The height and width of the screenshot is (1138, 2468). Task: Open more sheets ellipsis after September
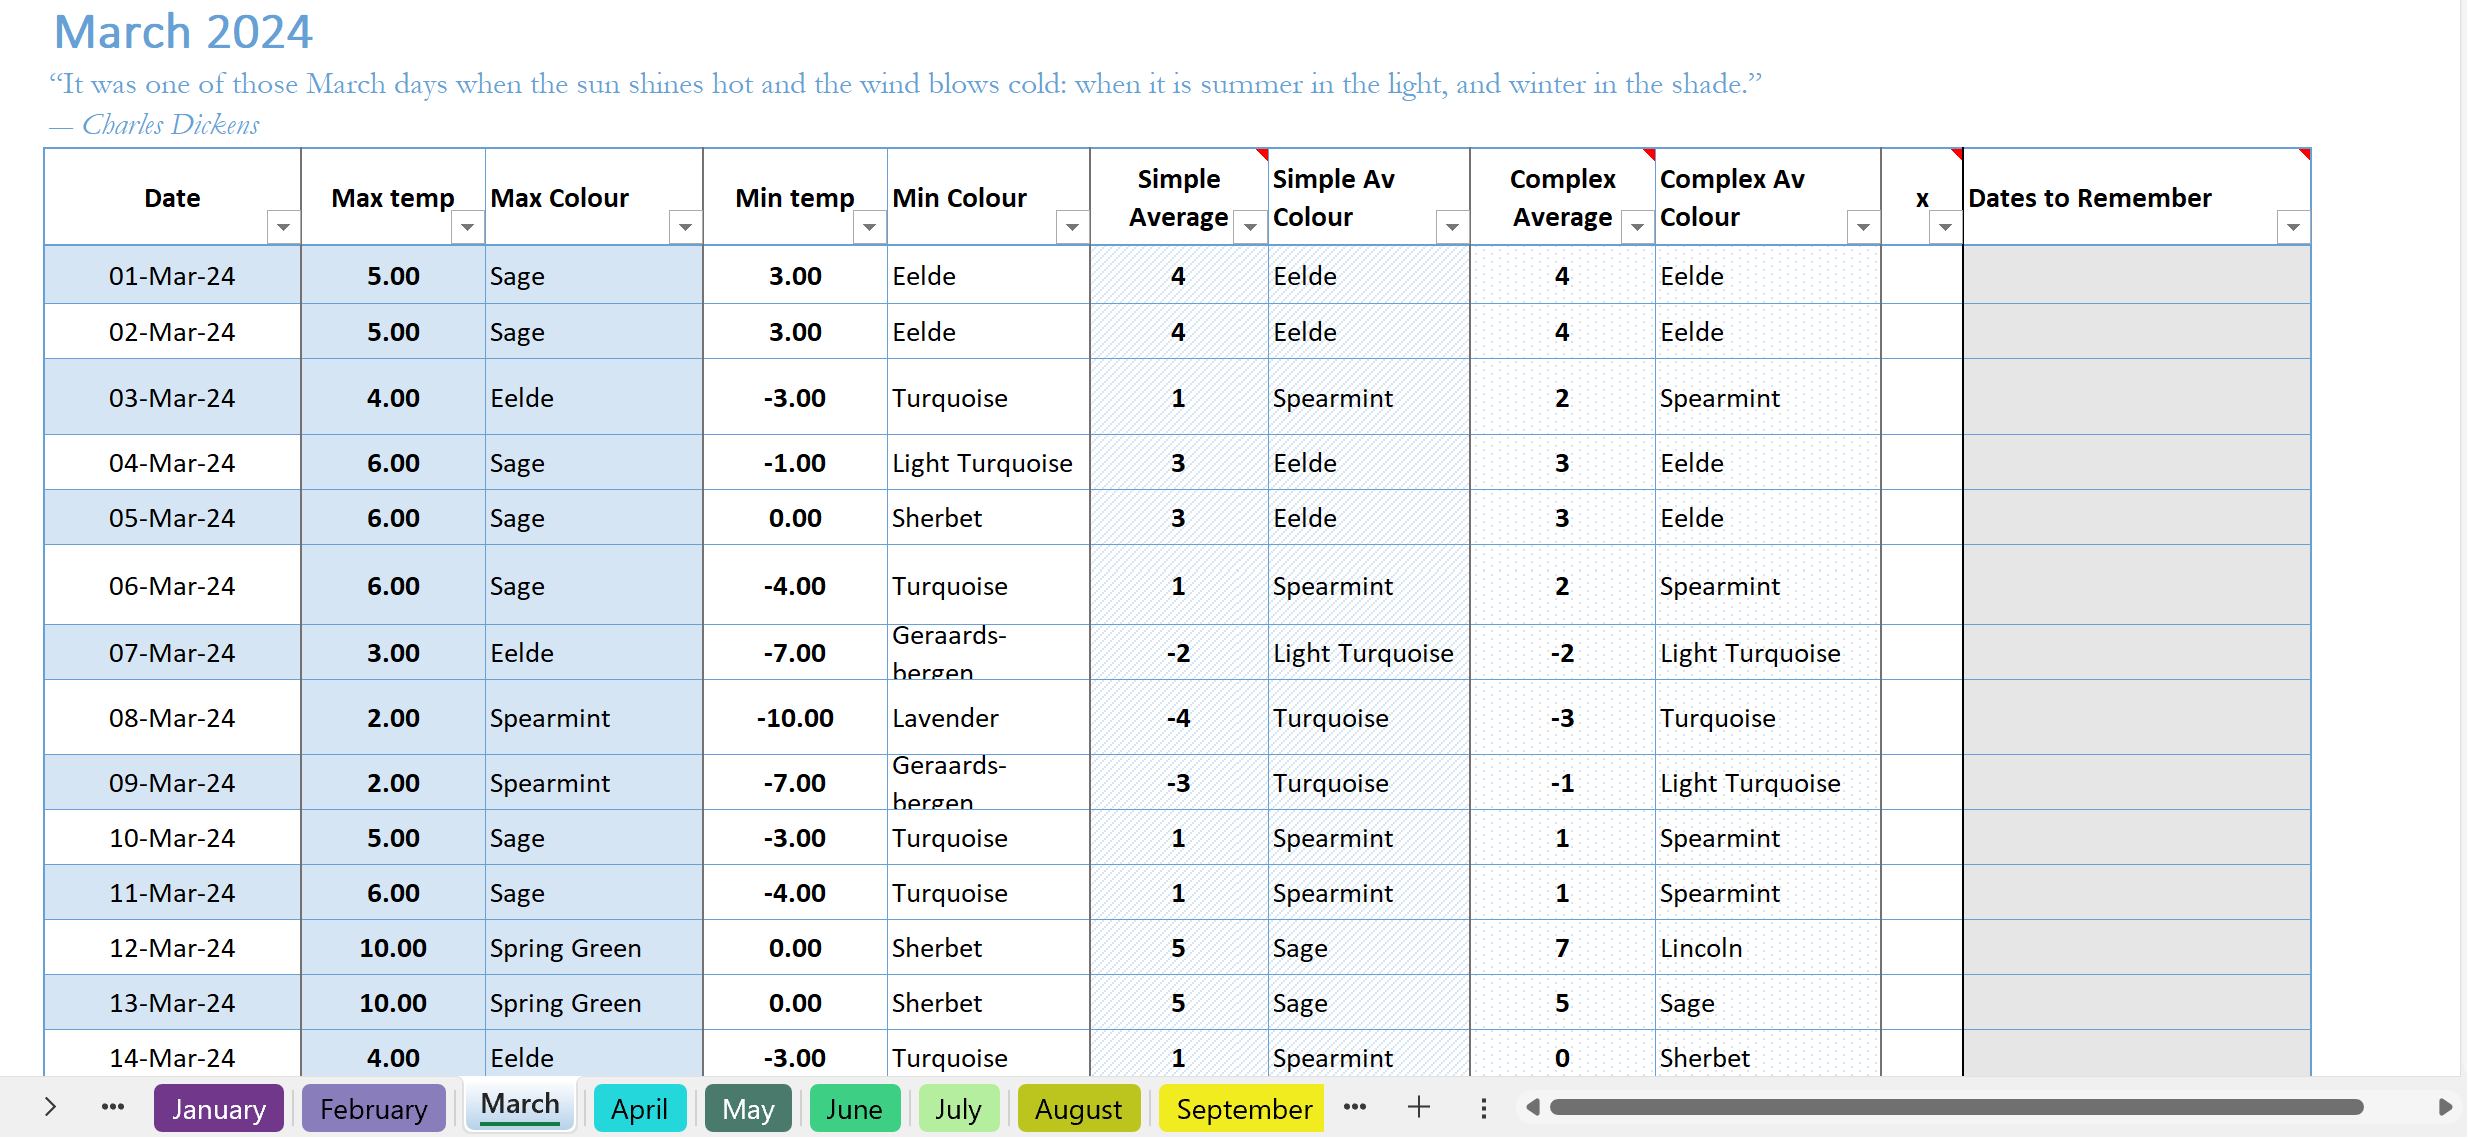pyautogui.click(x=1355, y=1107)
